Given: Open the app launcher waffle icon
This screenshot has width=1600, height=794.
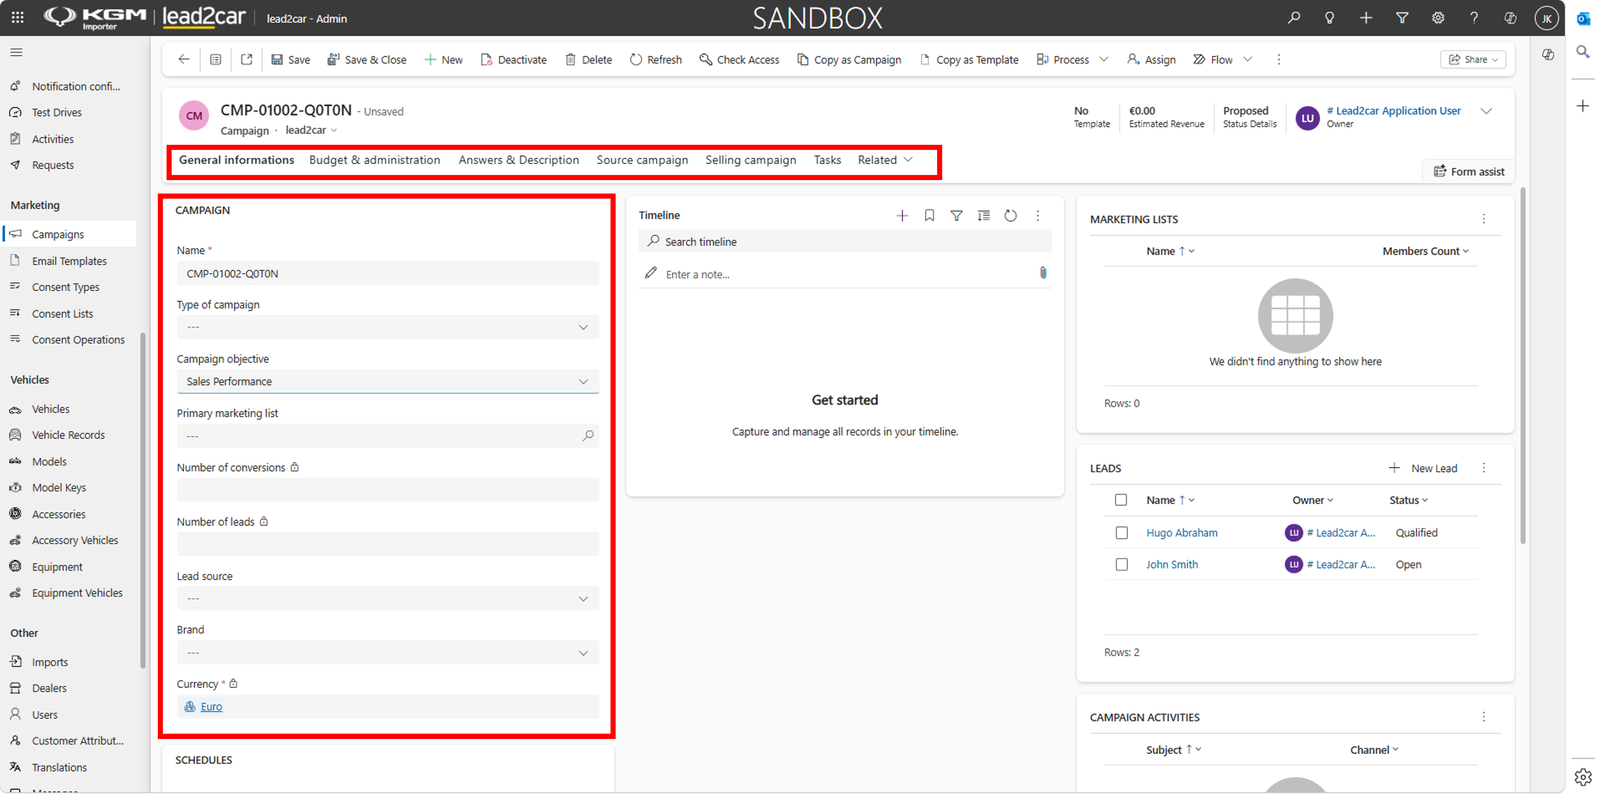Looking at the screenshot, I should 17,18.
